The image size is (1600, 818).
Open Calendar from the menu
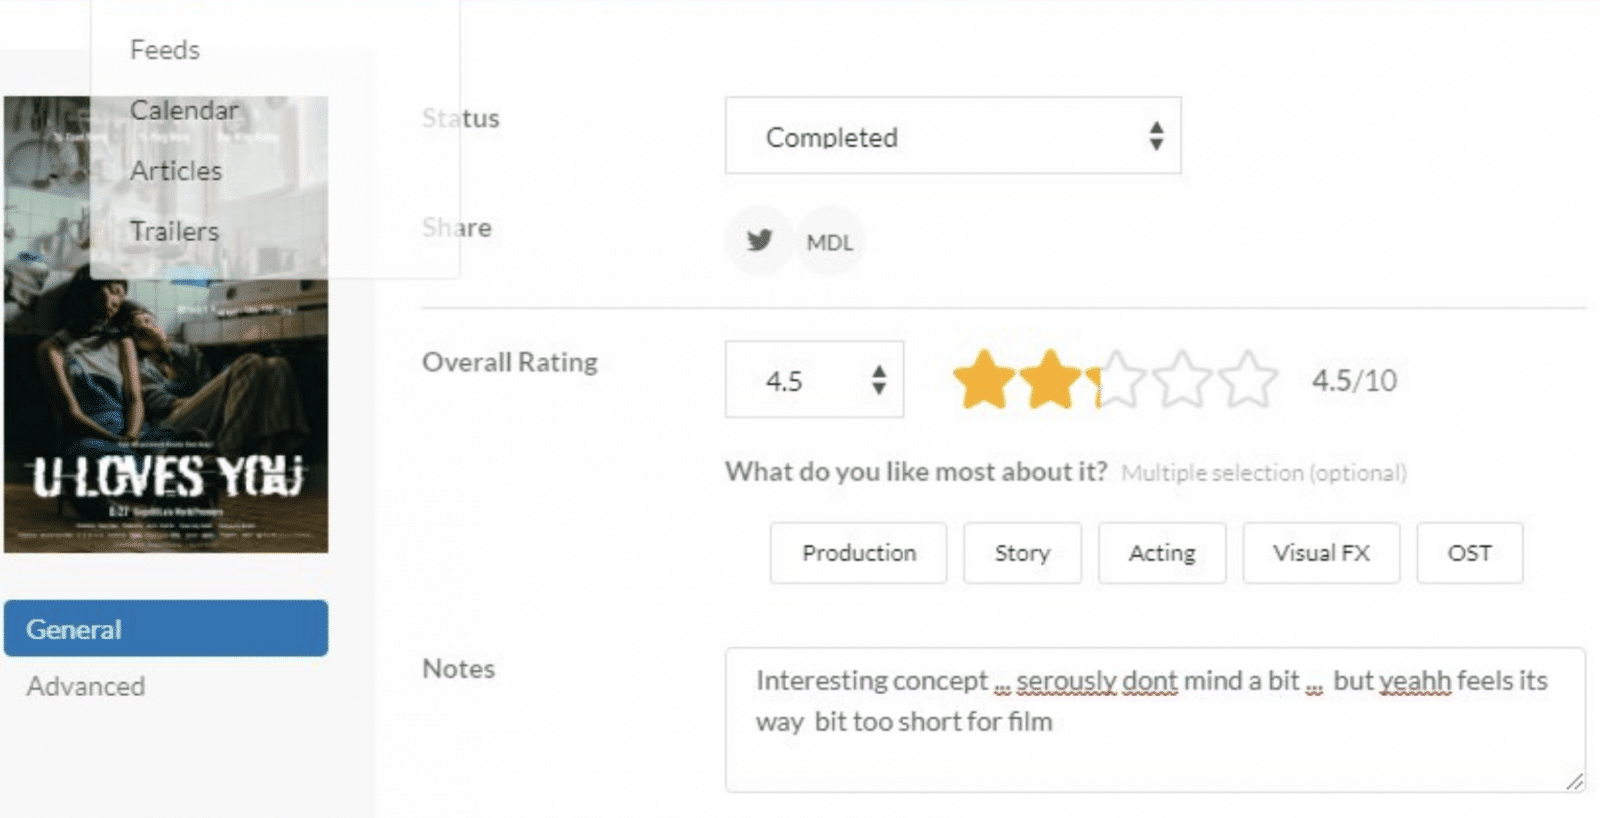coord(184,110)
